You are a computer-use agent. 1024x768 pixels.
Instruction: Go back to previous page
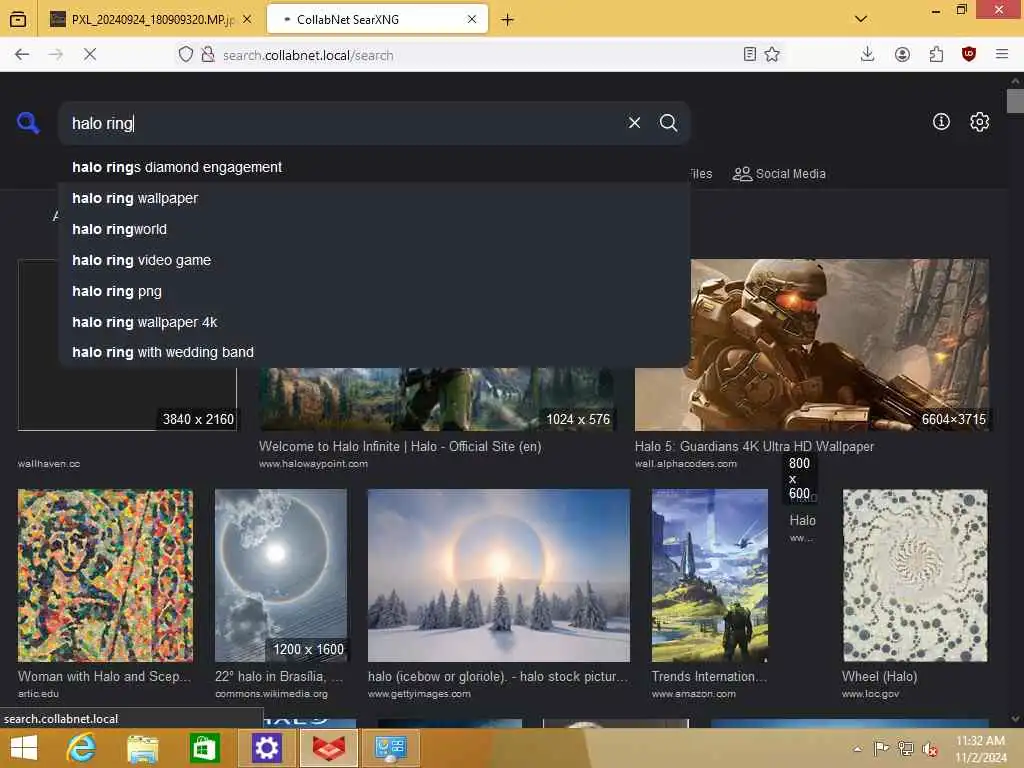tap(22, 55)
